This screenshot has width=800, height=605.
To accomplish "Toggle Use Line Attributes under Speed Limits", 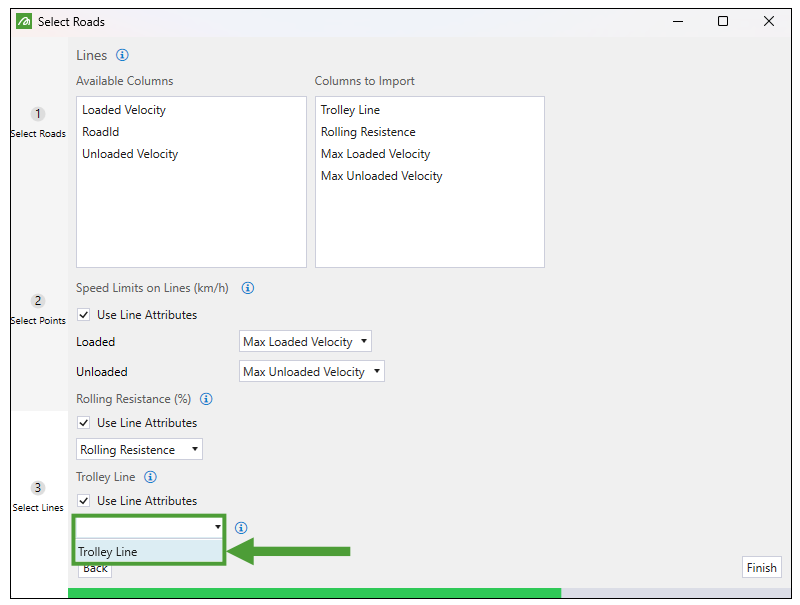I will (x=84, y=315).
